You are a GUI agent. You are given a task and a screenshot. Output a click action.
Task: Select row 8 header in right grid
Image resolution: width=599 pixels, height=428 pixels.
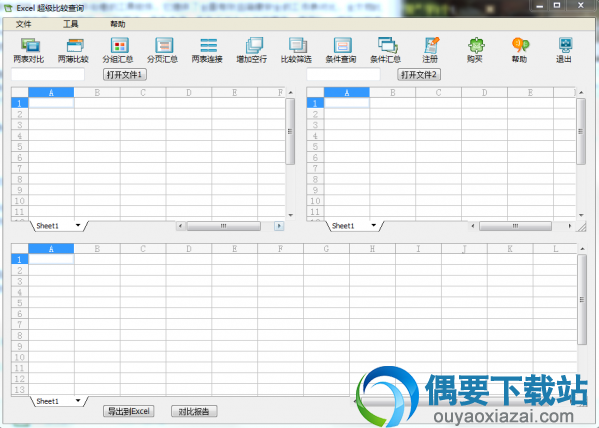(315, 179)
